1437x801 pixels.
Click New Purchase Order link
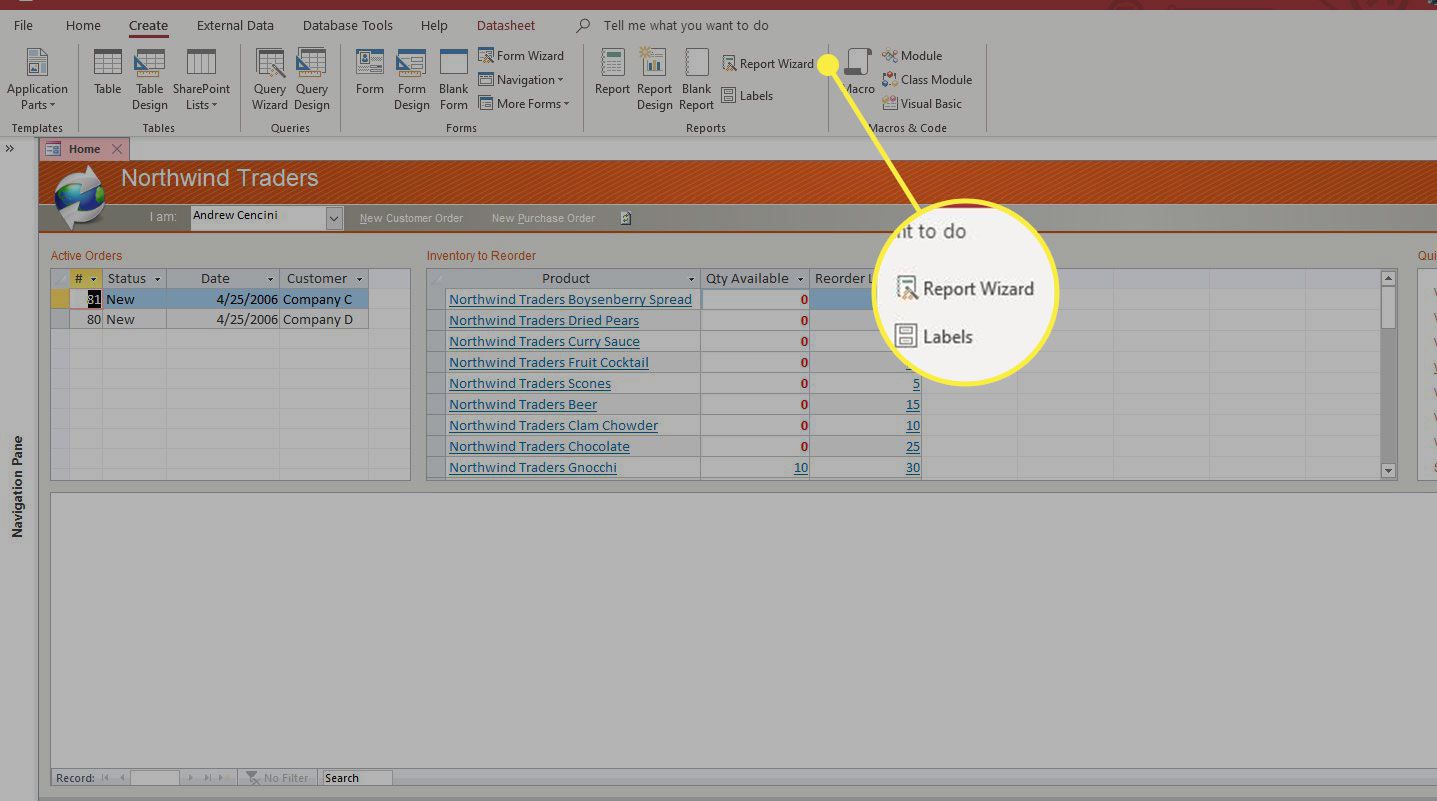pyautogui.click(x=543, y=218)
